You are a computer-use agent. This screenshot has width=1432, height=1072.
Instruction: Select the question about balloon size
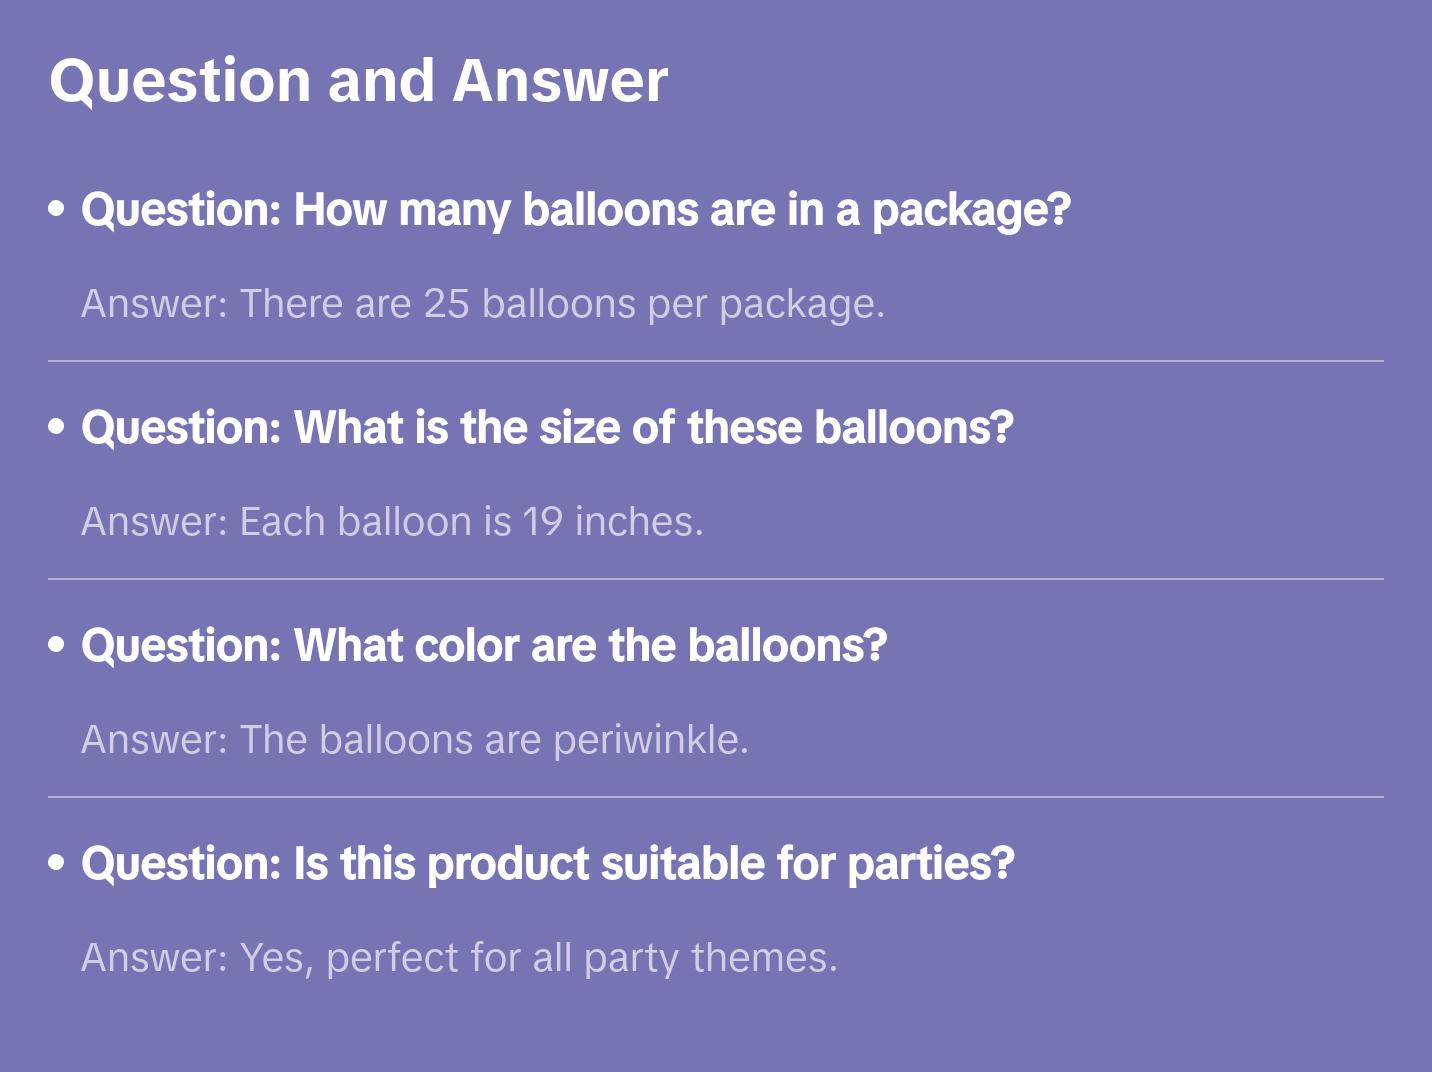pyautogui.click(x=547, y=428)
